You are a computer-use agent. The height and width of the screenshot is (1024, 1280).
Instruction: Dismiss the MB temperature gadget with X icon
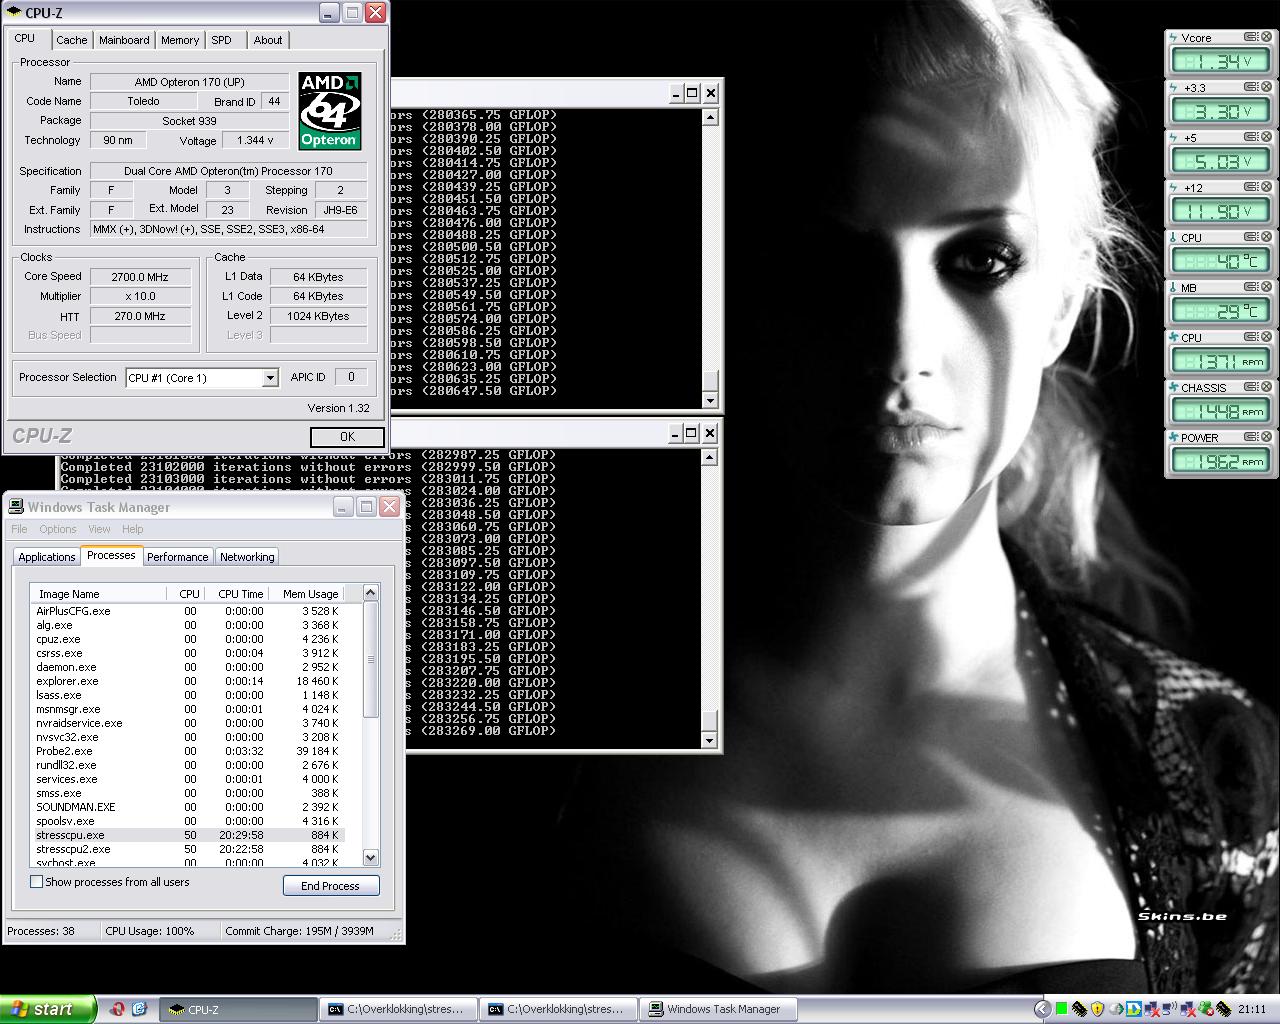(1266, 287)
